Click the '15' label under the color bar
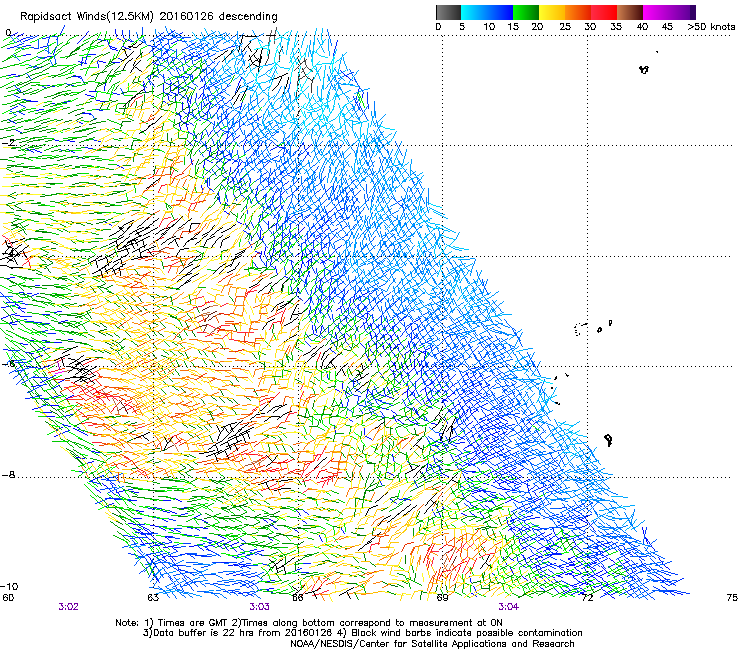 click(x=513, y=27)
